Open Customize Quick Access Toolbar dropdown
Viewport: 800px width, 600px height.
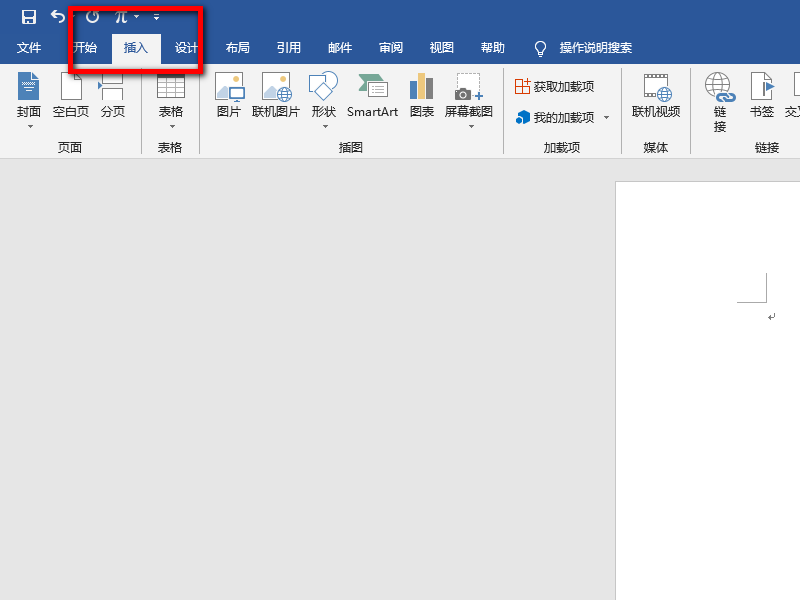point(157,17)
